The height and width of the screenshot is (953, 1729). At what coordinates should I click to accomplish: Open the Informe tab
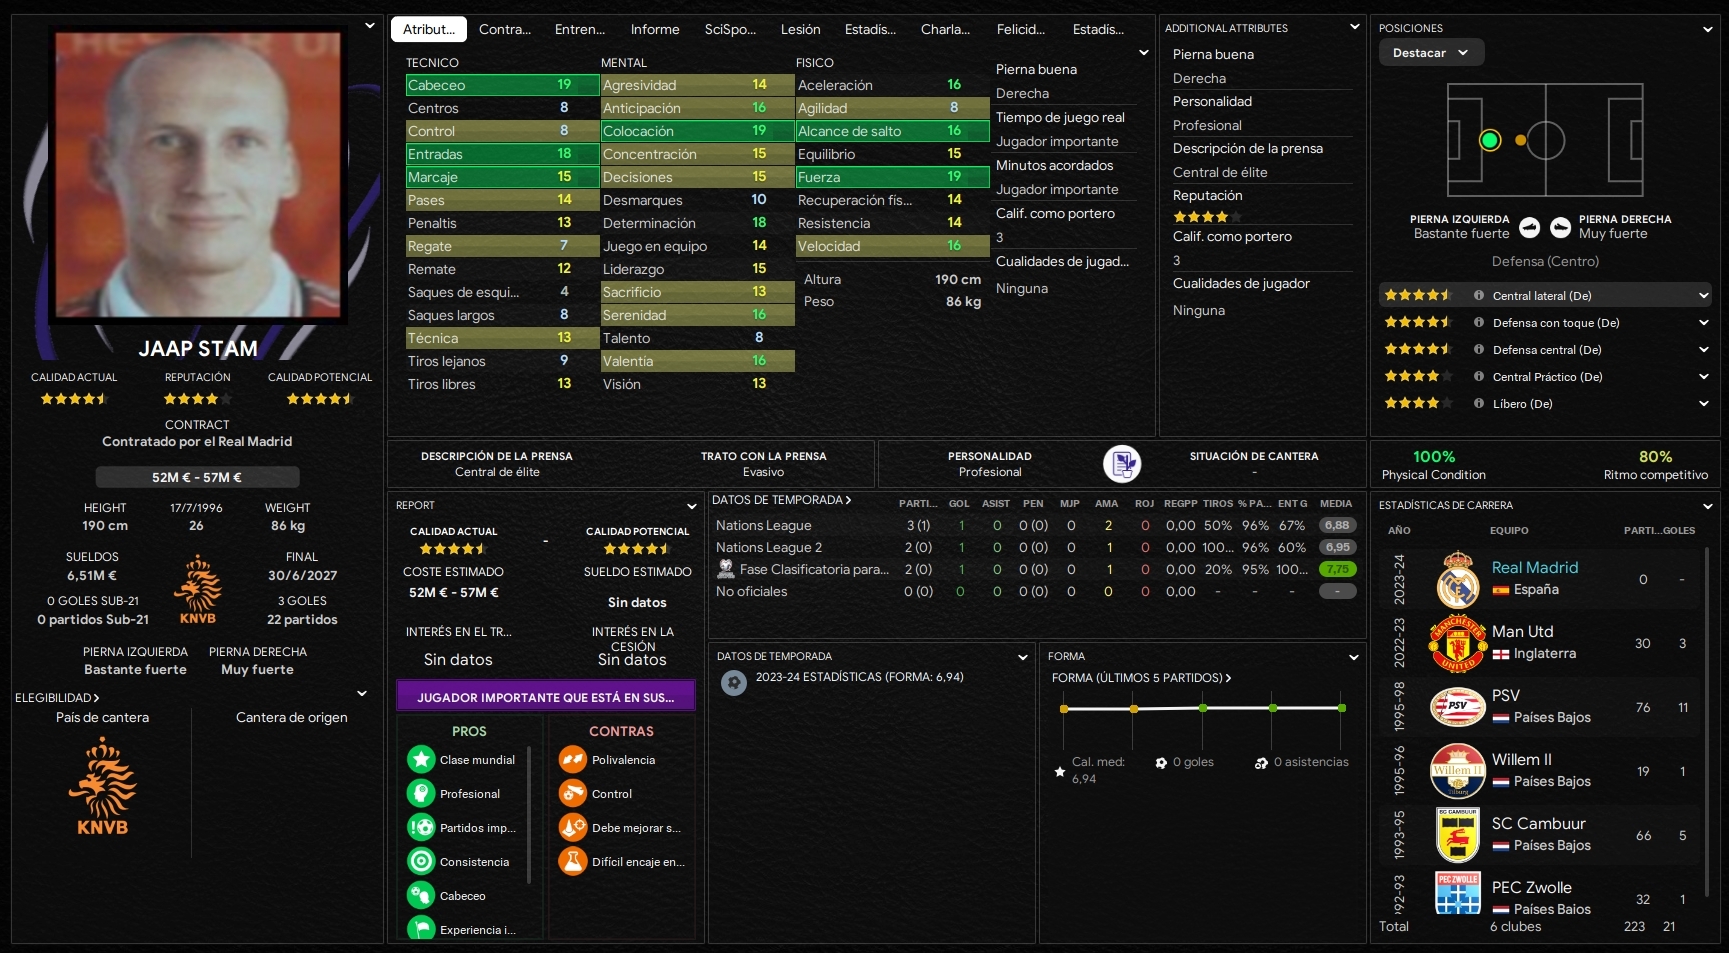click(655, 29)
